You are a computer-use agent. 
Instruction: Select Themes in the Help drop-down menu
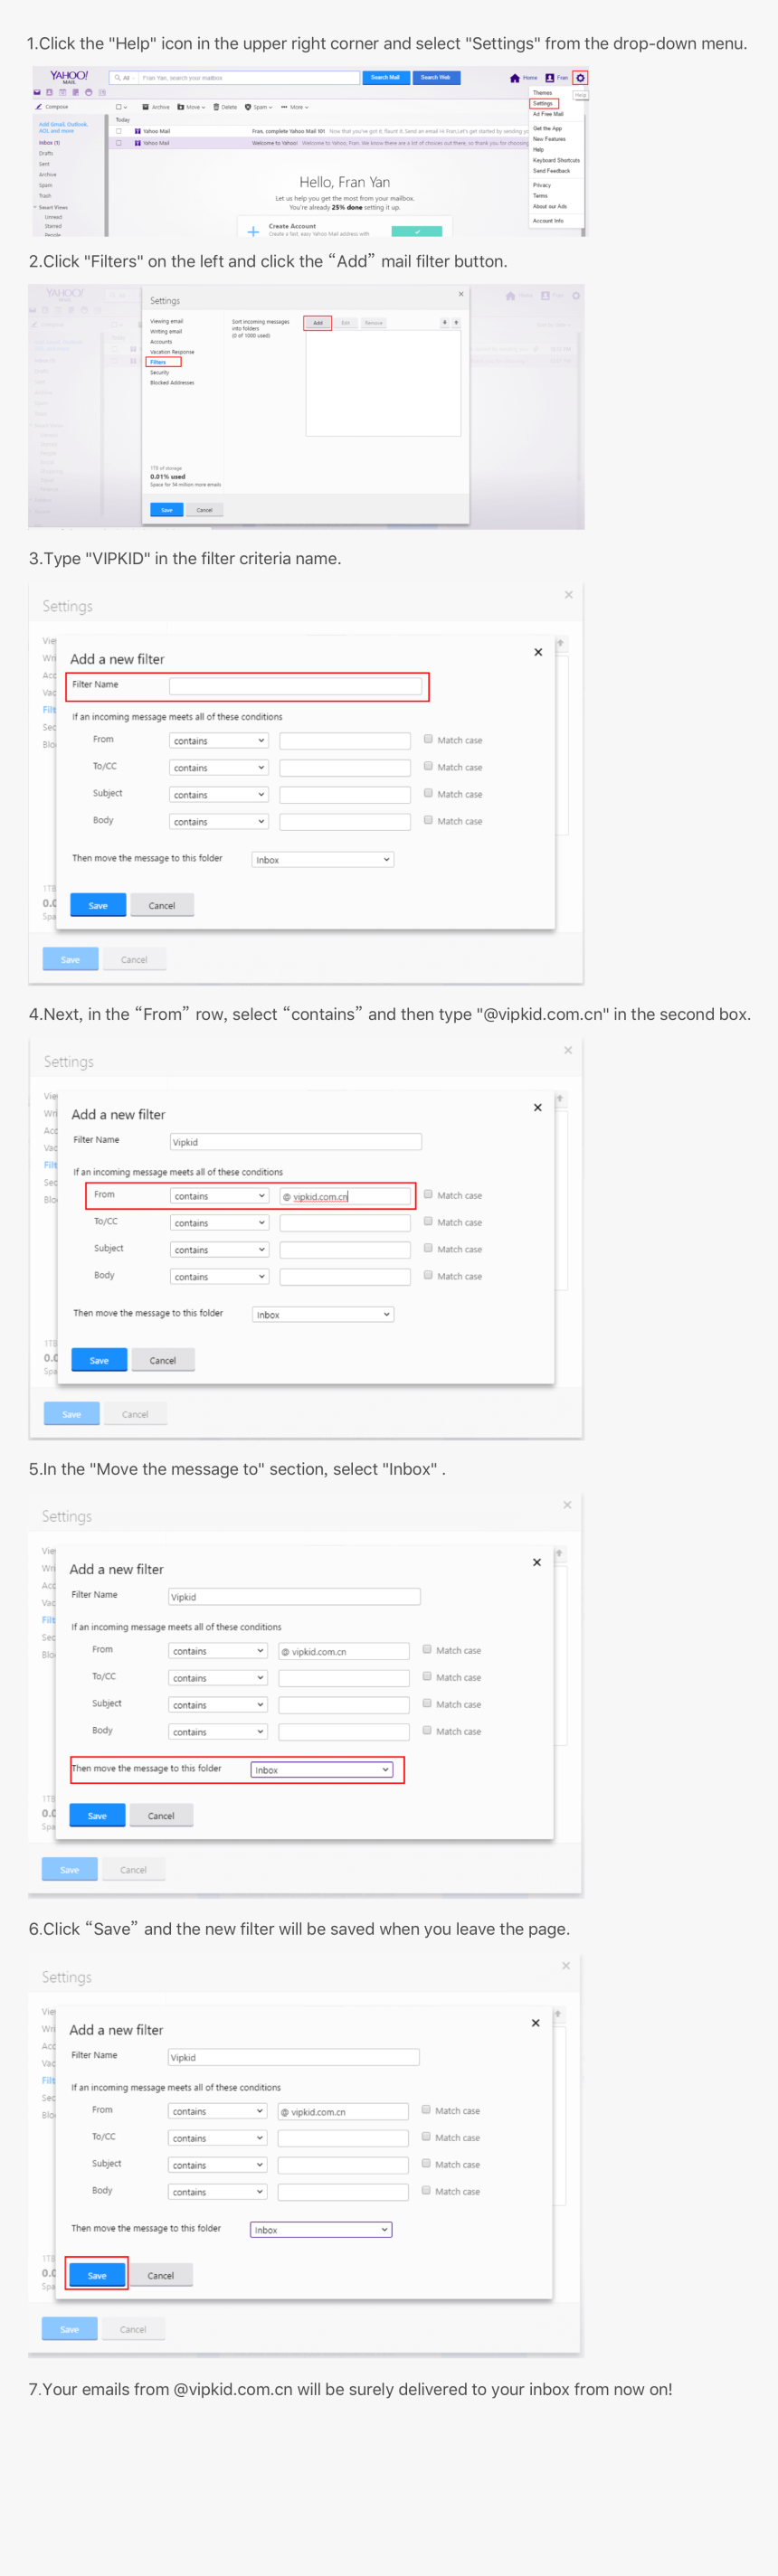(542, 93)
